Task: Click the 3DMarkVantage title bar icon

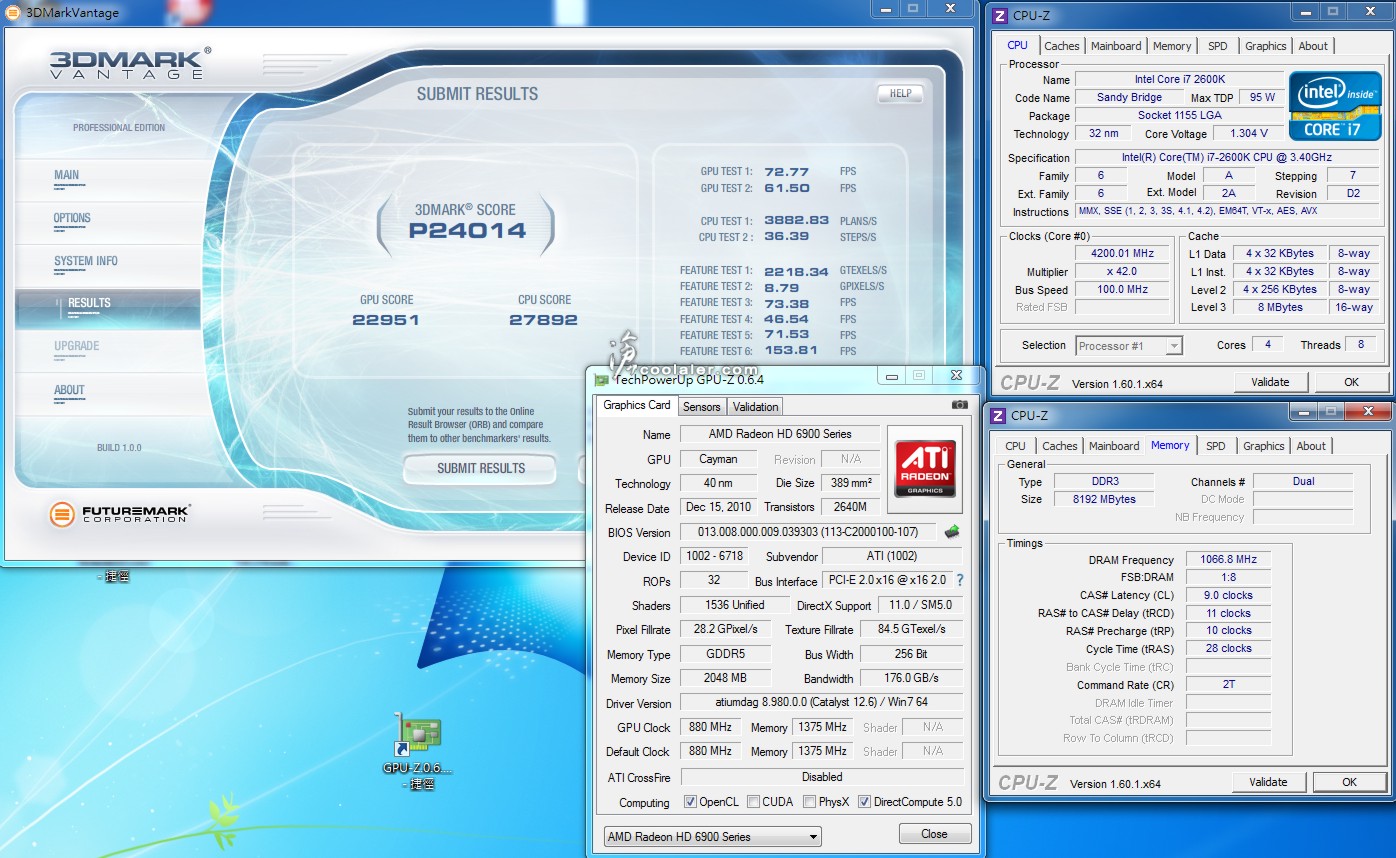Action: 13,12
